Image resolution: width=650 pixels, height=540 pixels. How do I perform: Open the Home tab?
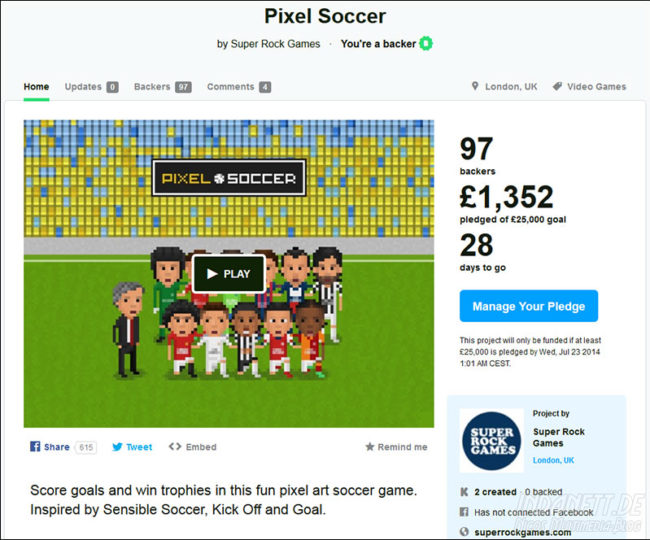36,87
